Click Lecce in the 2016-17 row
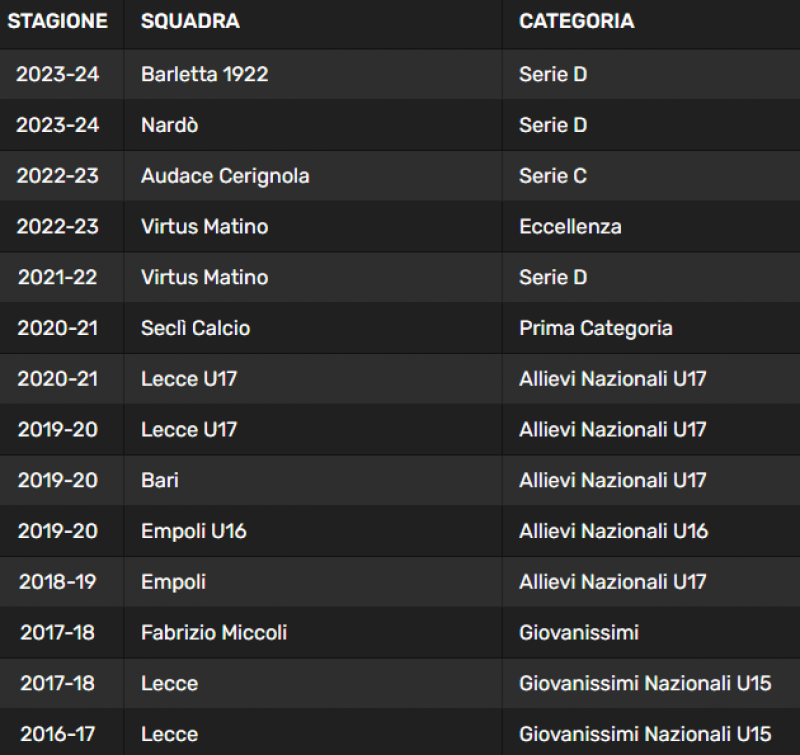Viewport: 800px width, 755px height. 169,734
